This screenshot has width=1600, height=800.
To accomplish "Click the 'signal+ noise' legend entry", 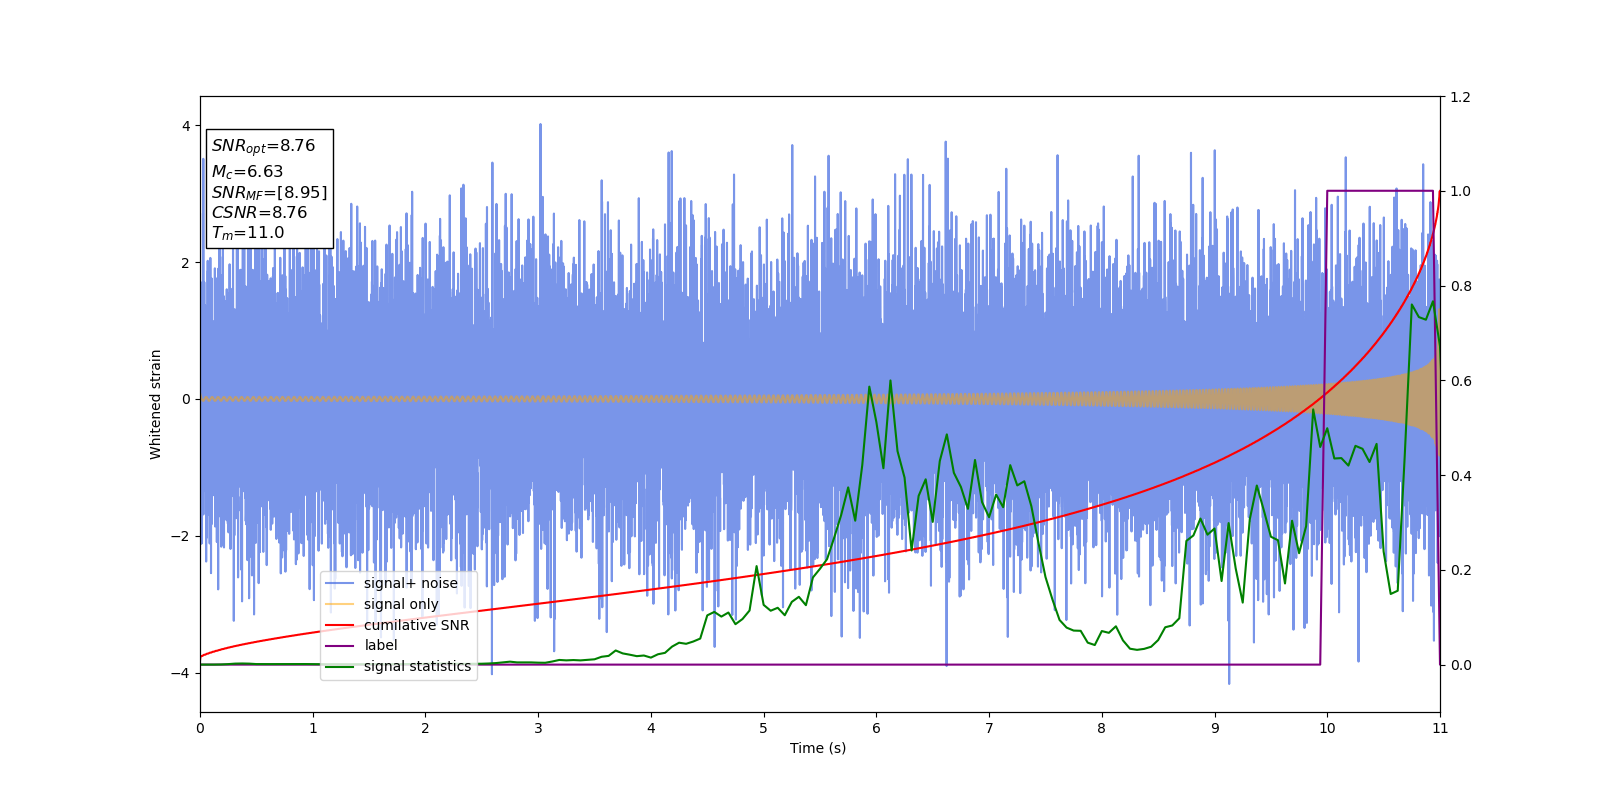I will click(410, 583).
